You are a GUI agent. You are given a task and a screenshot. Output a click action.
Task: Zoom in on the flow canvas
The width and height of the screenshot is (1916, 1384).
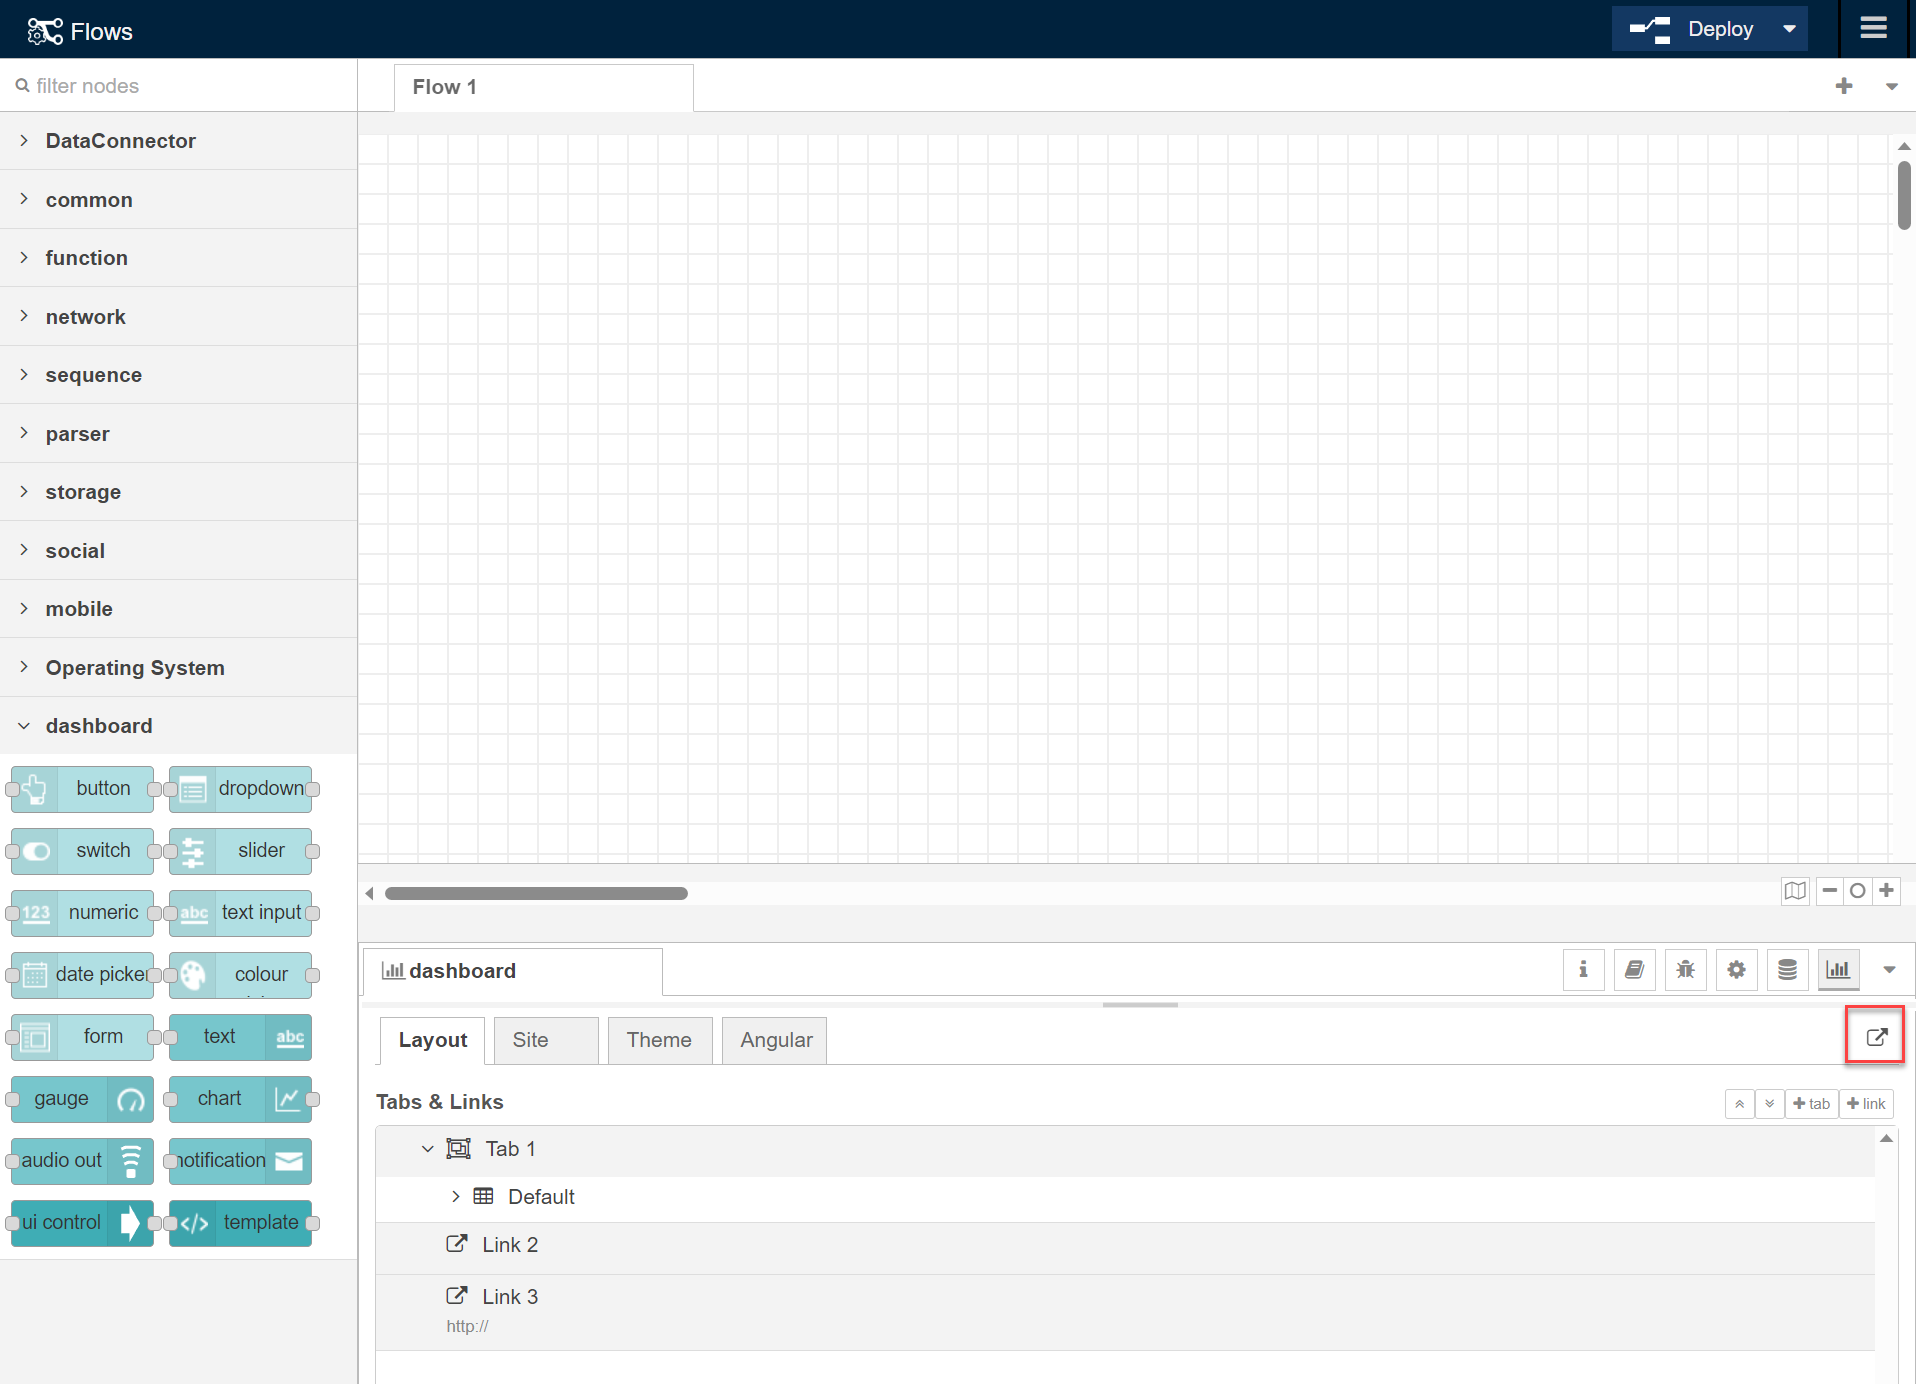(1888, 890)
